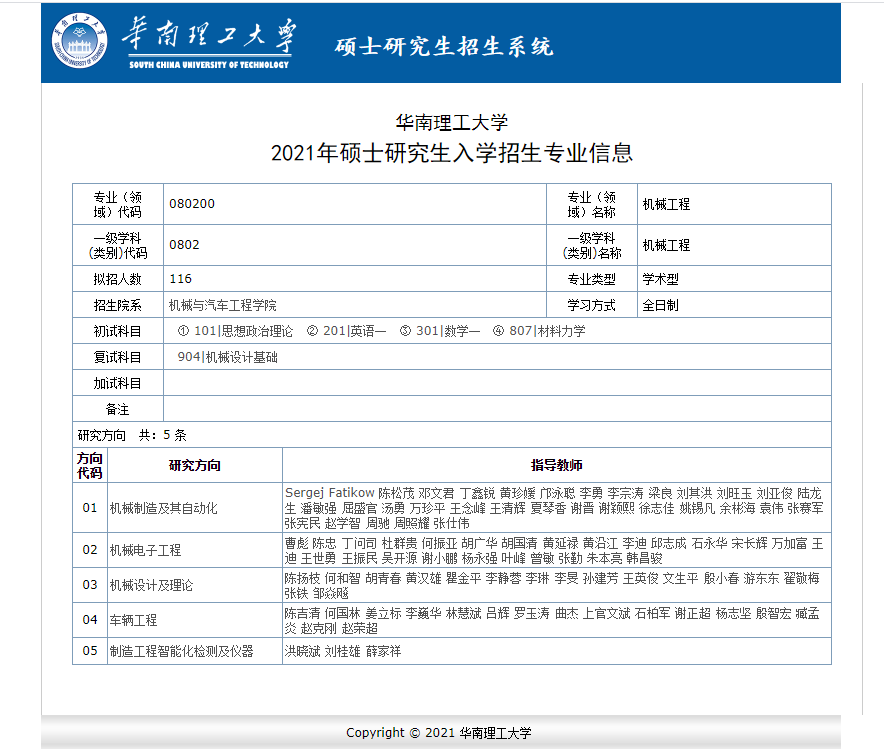Select the major code value 080200
Screen dimensions: 884x749
(x=192, y=204)
